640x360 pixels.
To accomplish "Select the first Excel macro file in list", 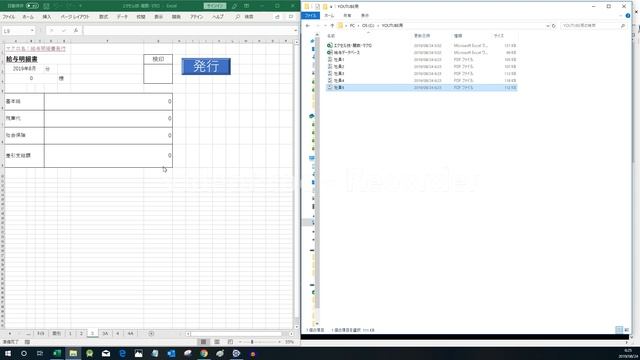I will click(x=421, y=45).
